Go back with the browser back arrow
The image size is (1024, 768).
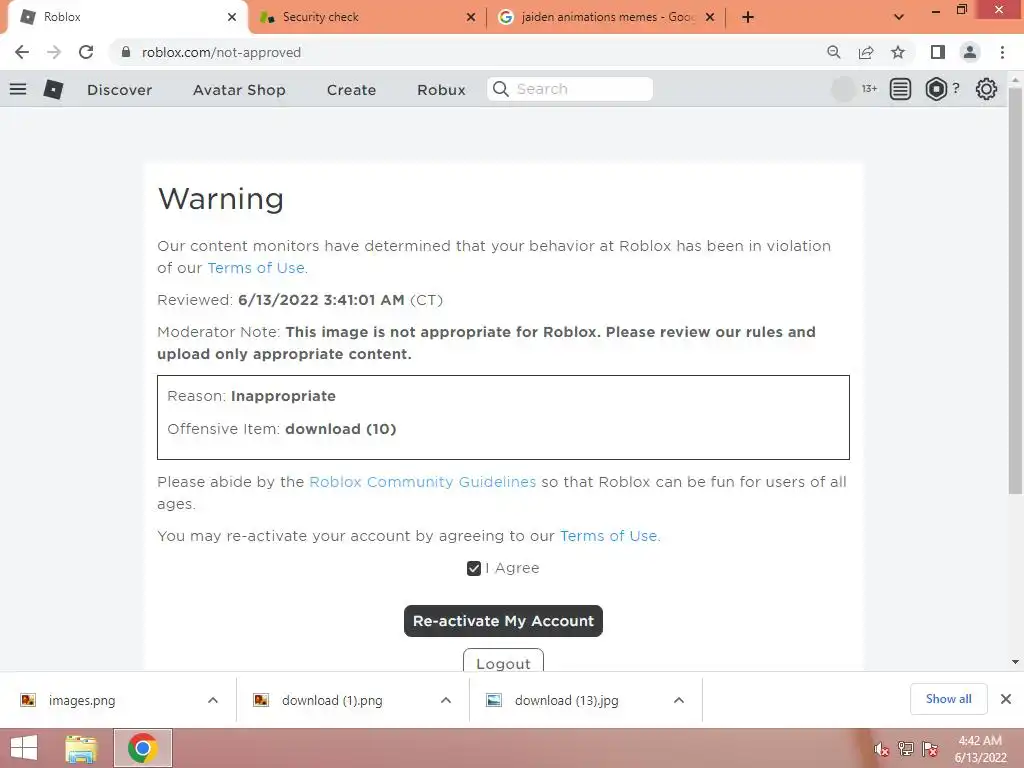click(x=22, y=52)
